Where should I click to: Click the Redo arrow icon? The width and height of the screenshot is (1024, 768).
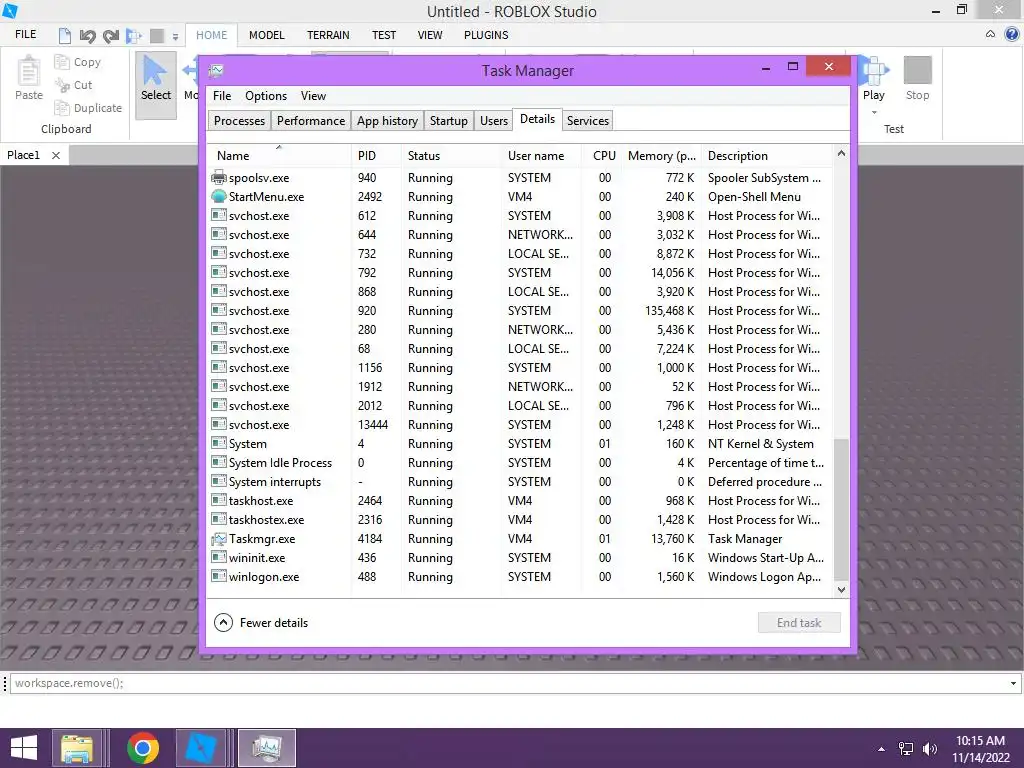click(x=111, y=36)
